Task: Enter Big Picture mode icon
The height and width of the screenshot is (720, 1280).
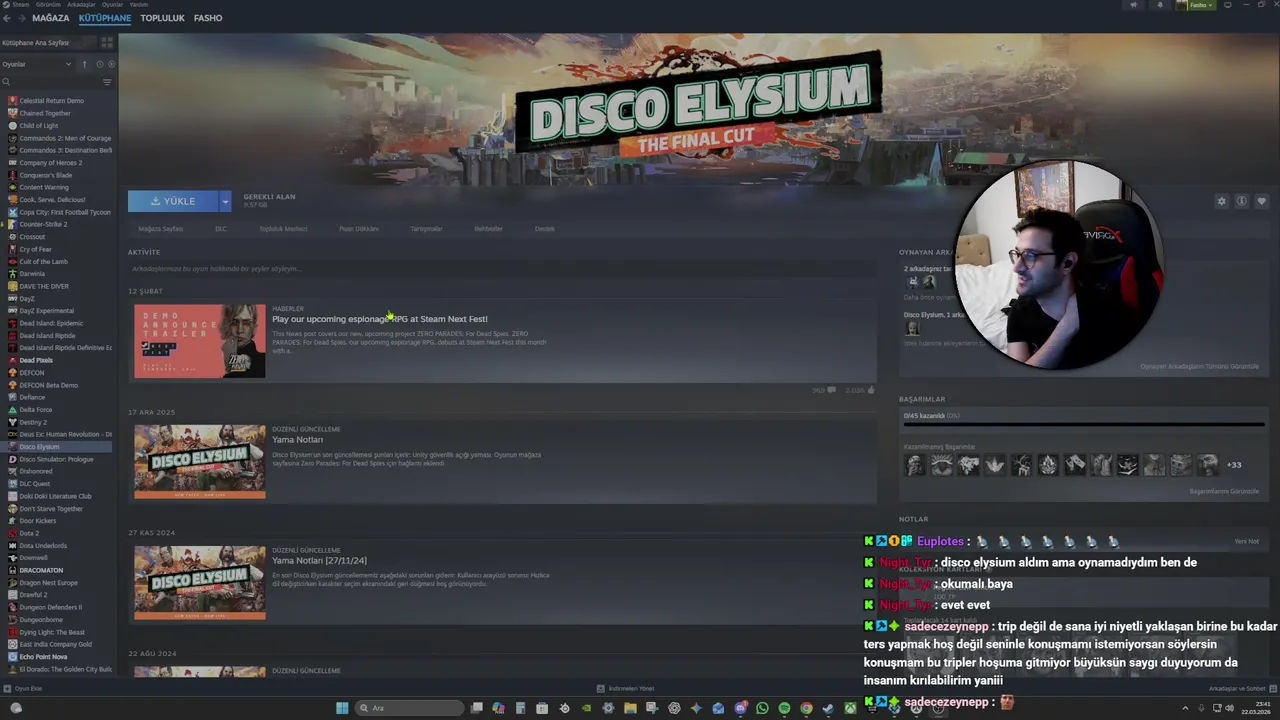Action: (x=1228, y=5)
